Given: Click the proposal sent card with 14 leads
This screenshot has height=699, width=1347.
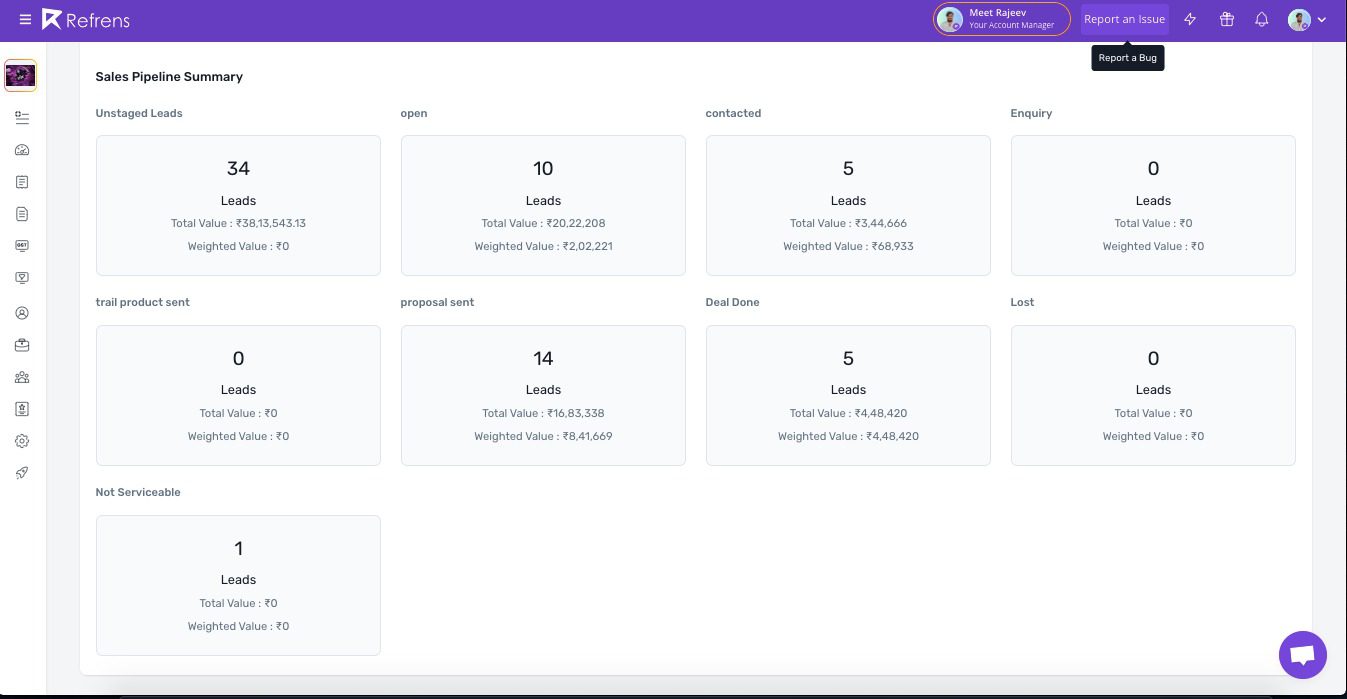Looking at the screenshot, I should [x=543, y=395].
